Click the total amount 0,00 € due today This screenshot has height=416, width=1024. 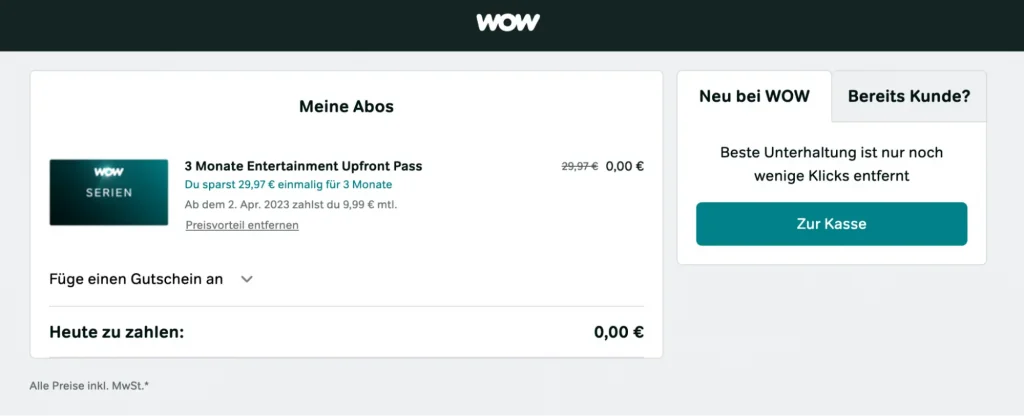(x=618, y=332)
